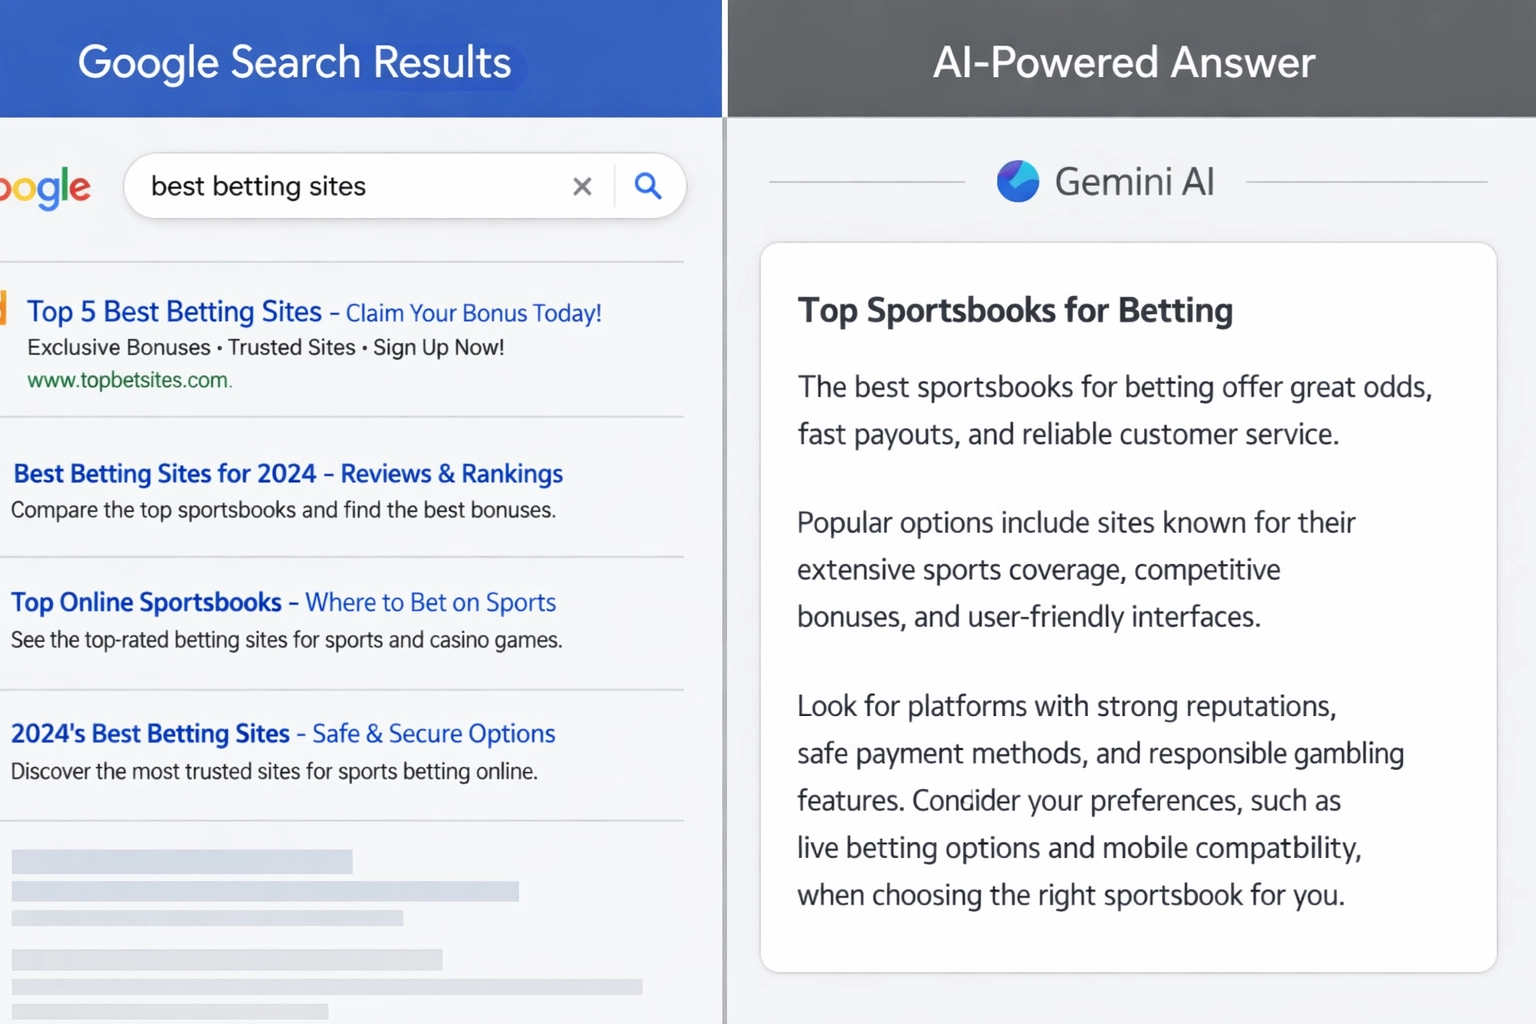The width and height of the screenshot is (1536, 1024).
Task: Click the Gemini AI sparkle emblem
Action: coord(1017,181)
